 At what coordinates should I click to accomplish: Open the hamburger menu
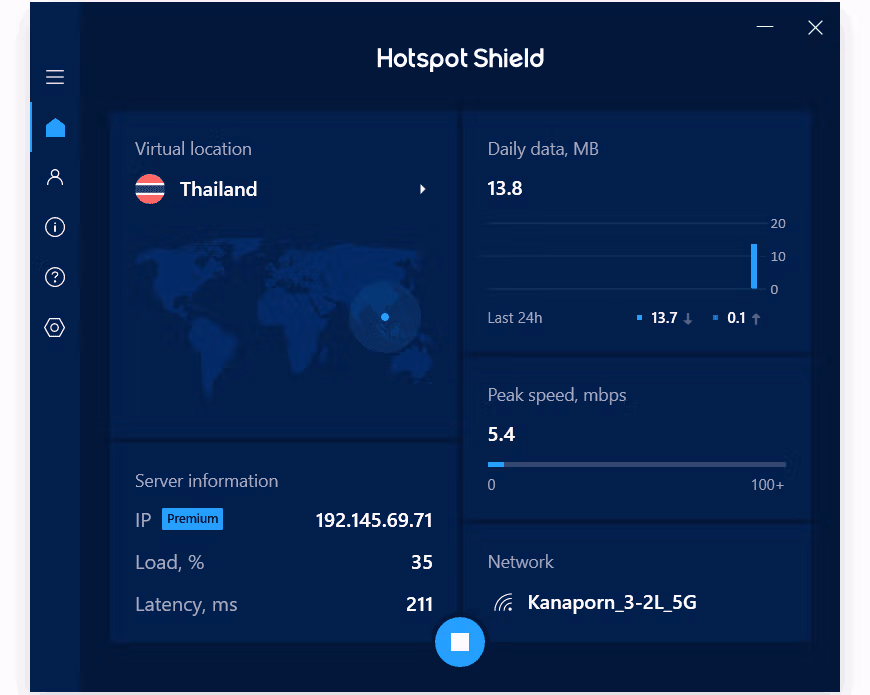[x=55, y=77]
